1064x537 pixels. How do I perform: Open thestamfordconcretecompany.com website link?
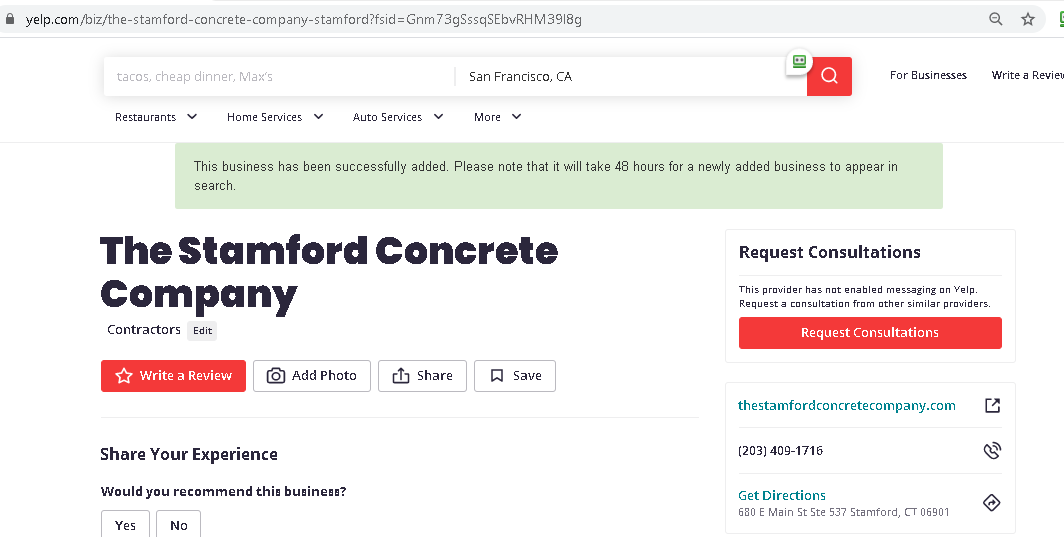(847, 405)
